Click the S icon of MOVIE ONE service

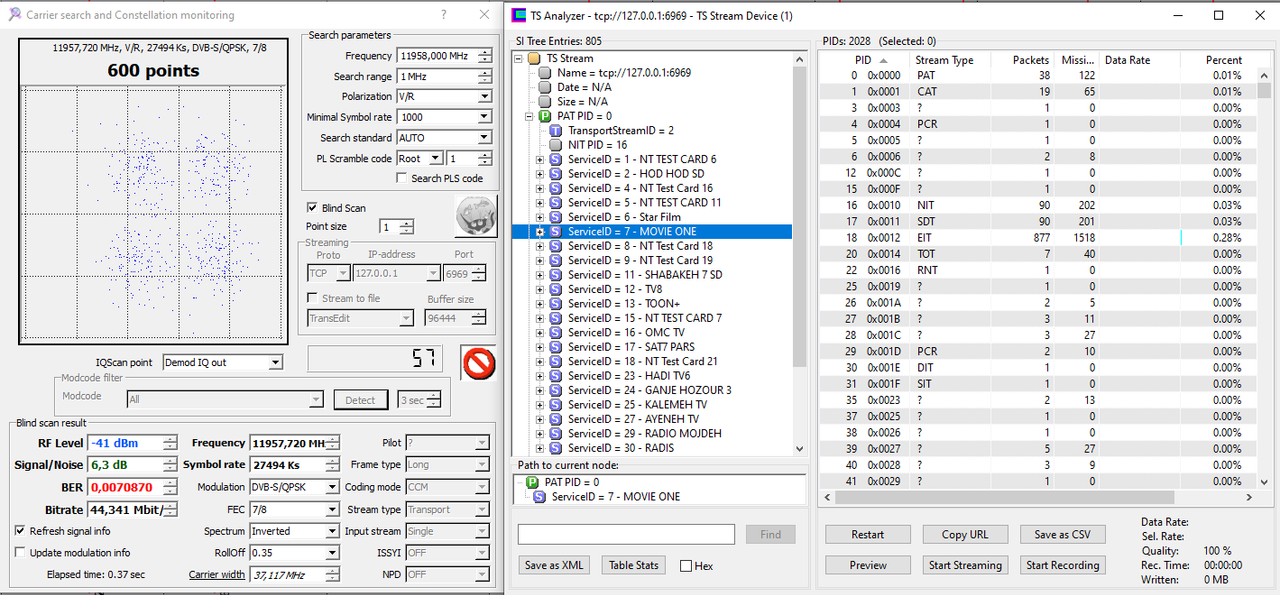pos(555,232)
